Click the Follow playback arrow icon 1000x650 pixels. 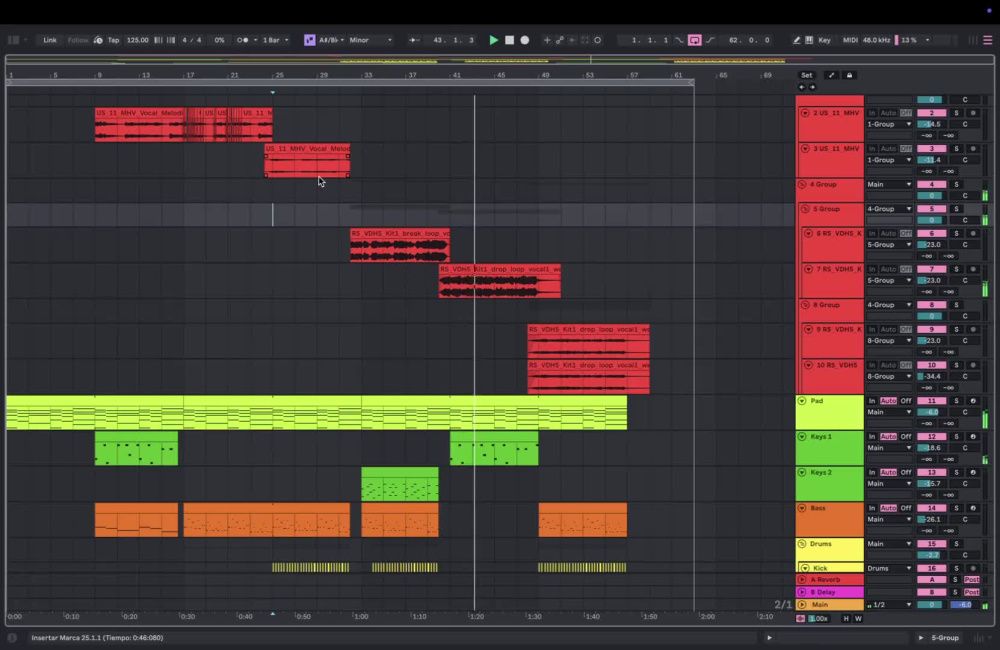415,40
